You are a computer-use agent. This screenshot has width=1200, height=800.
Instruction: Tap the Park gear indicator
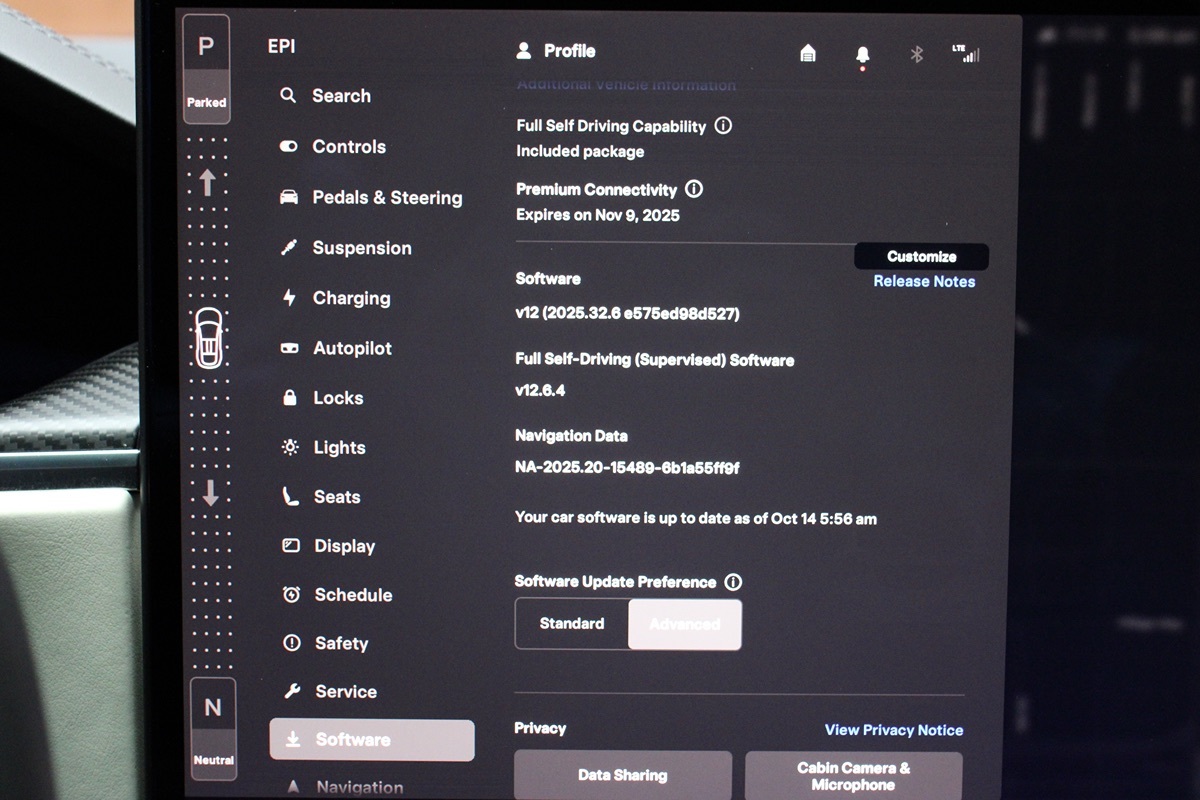tap(207, 46)
